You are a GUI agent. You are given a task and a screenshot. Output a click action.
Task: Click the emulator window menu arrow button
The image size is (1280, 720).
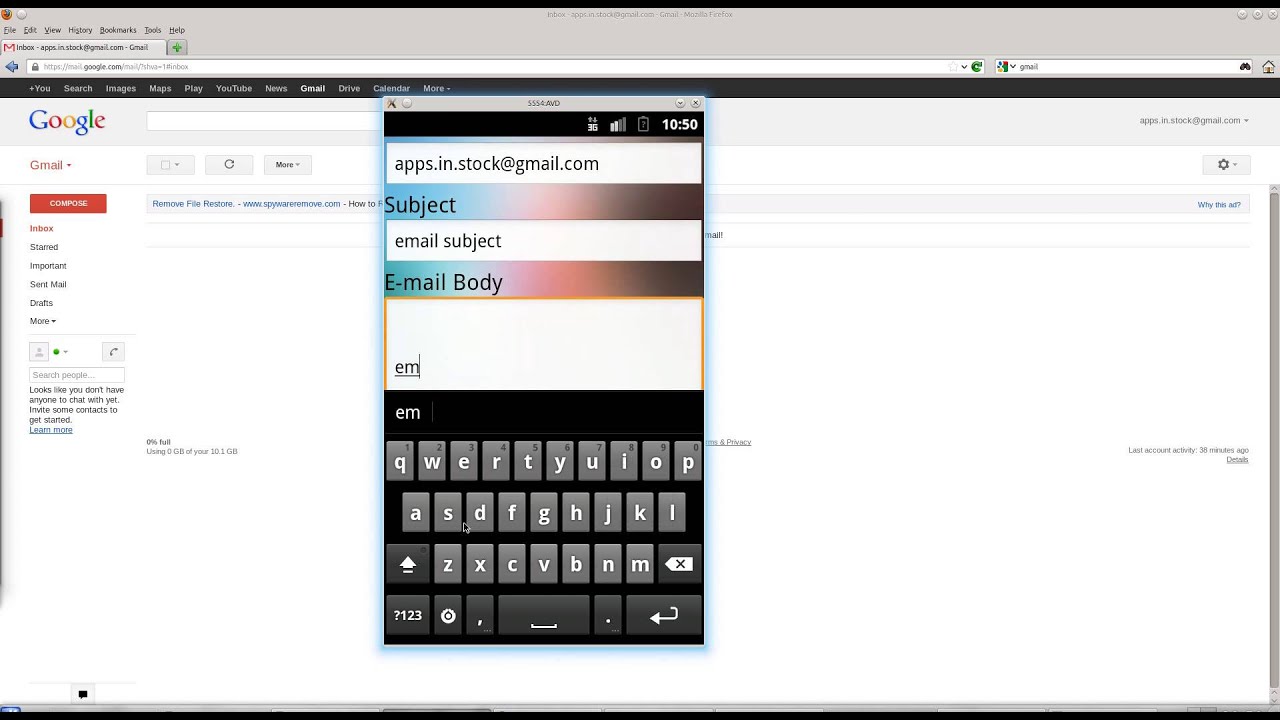[x=680, y=103]
